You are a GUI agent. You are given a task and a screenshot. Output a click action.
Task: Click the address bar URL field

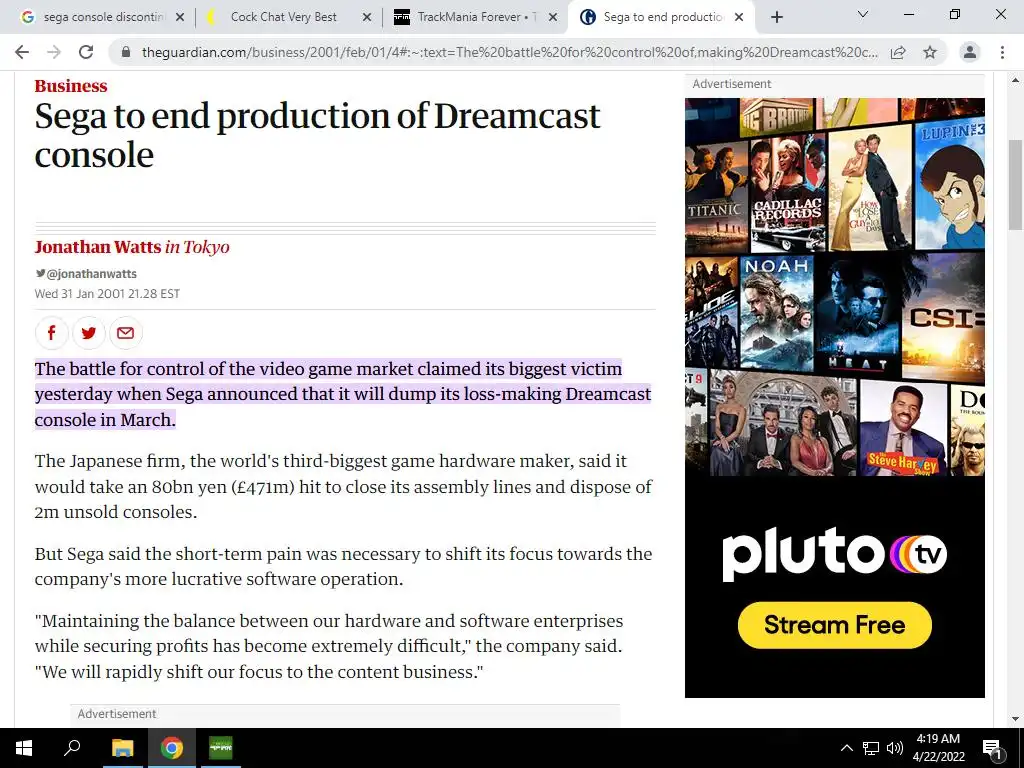(x=509, y=52)
